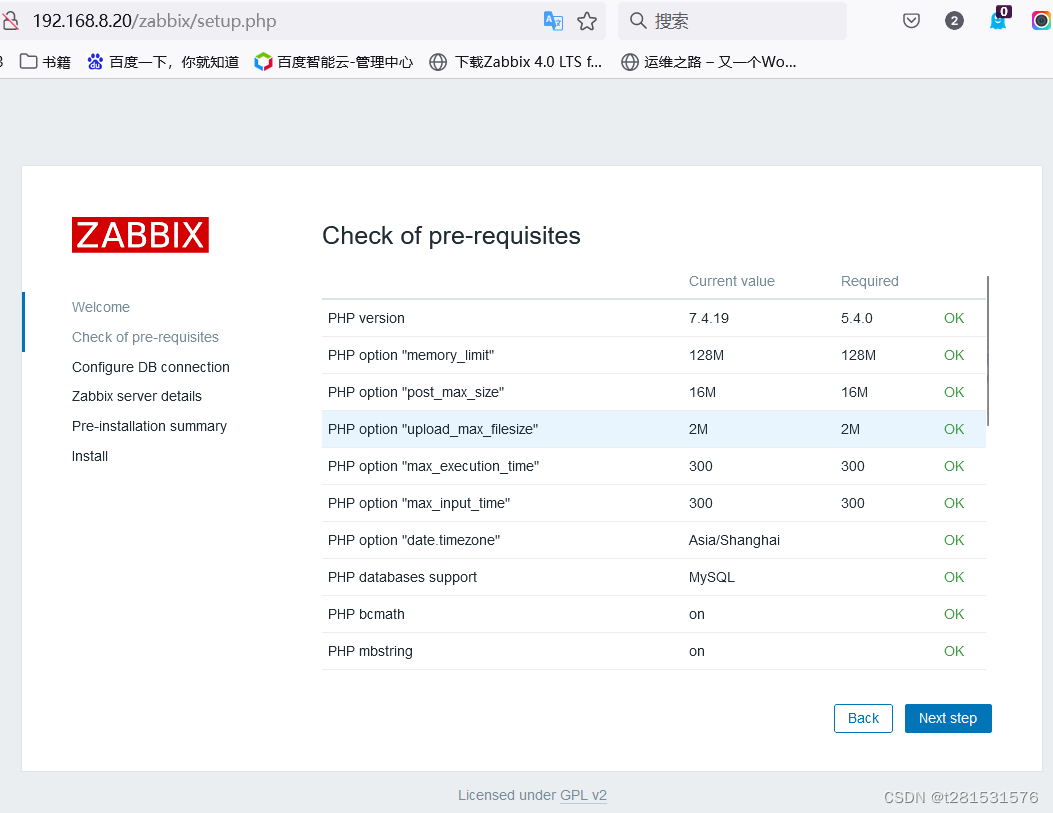Screen dimensions: 1053x813
Task: Click the Current value column header
Action: [731, 281]
